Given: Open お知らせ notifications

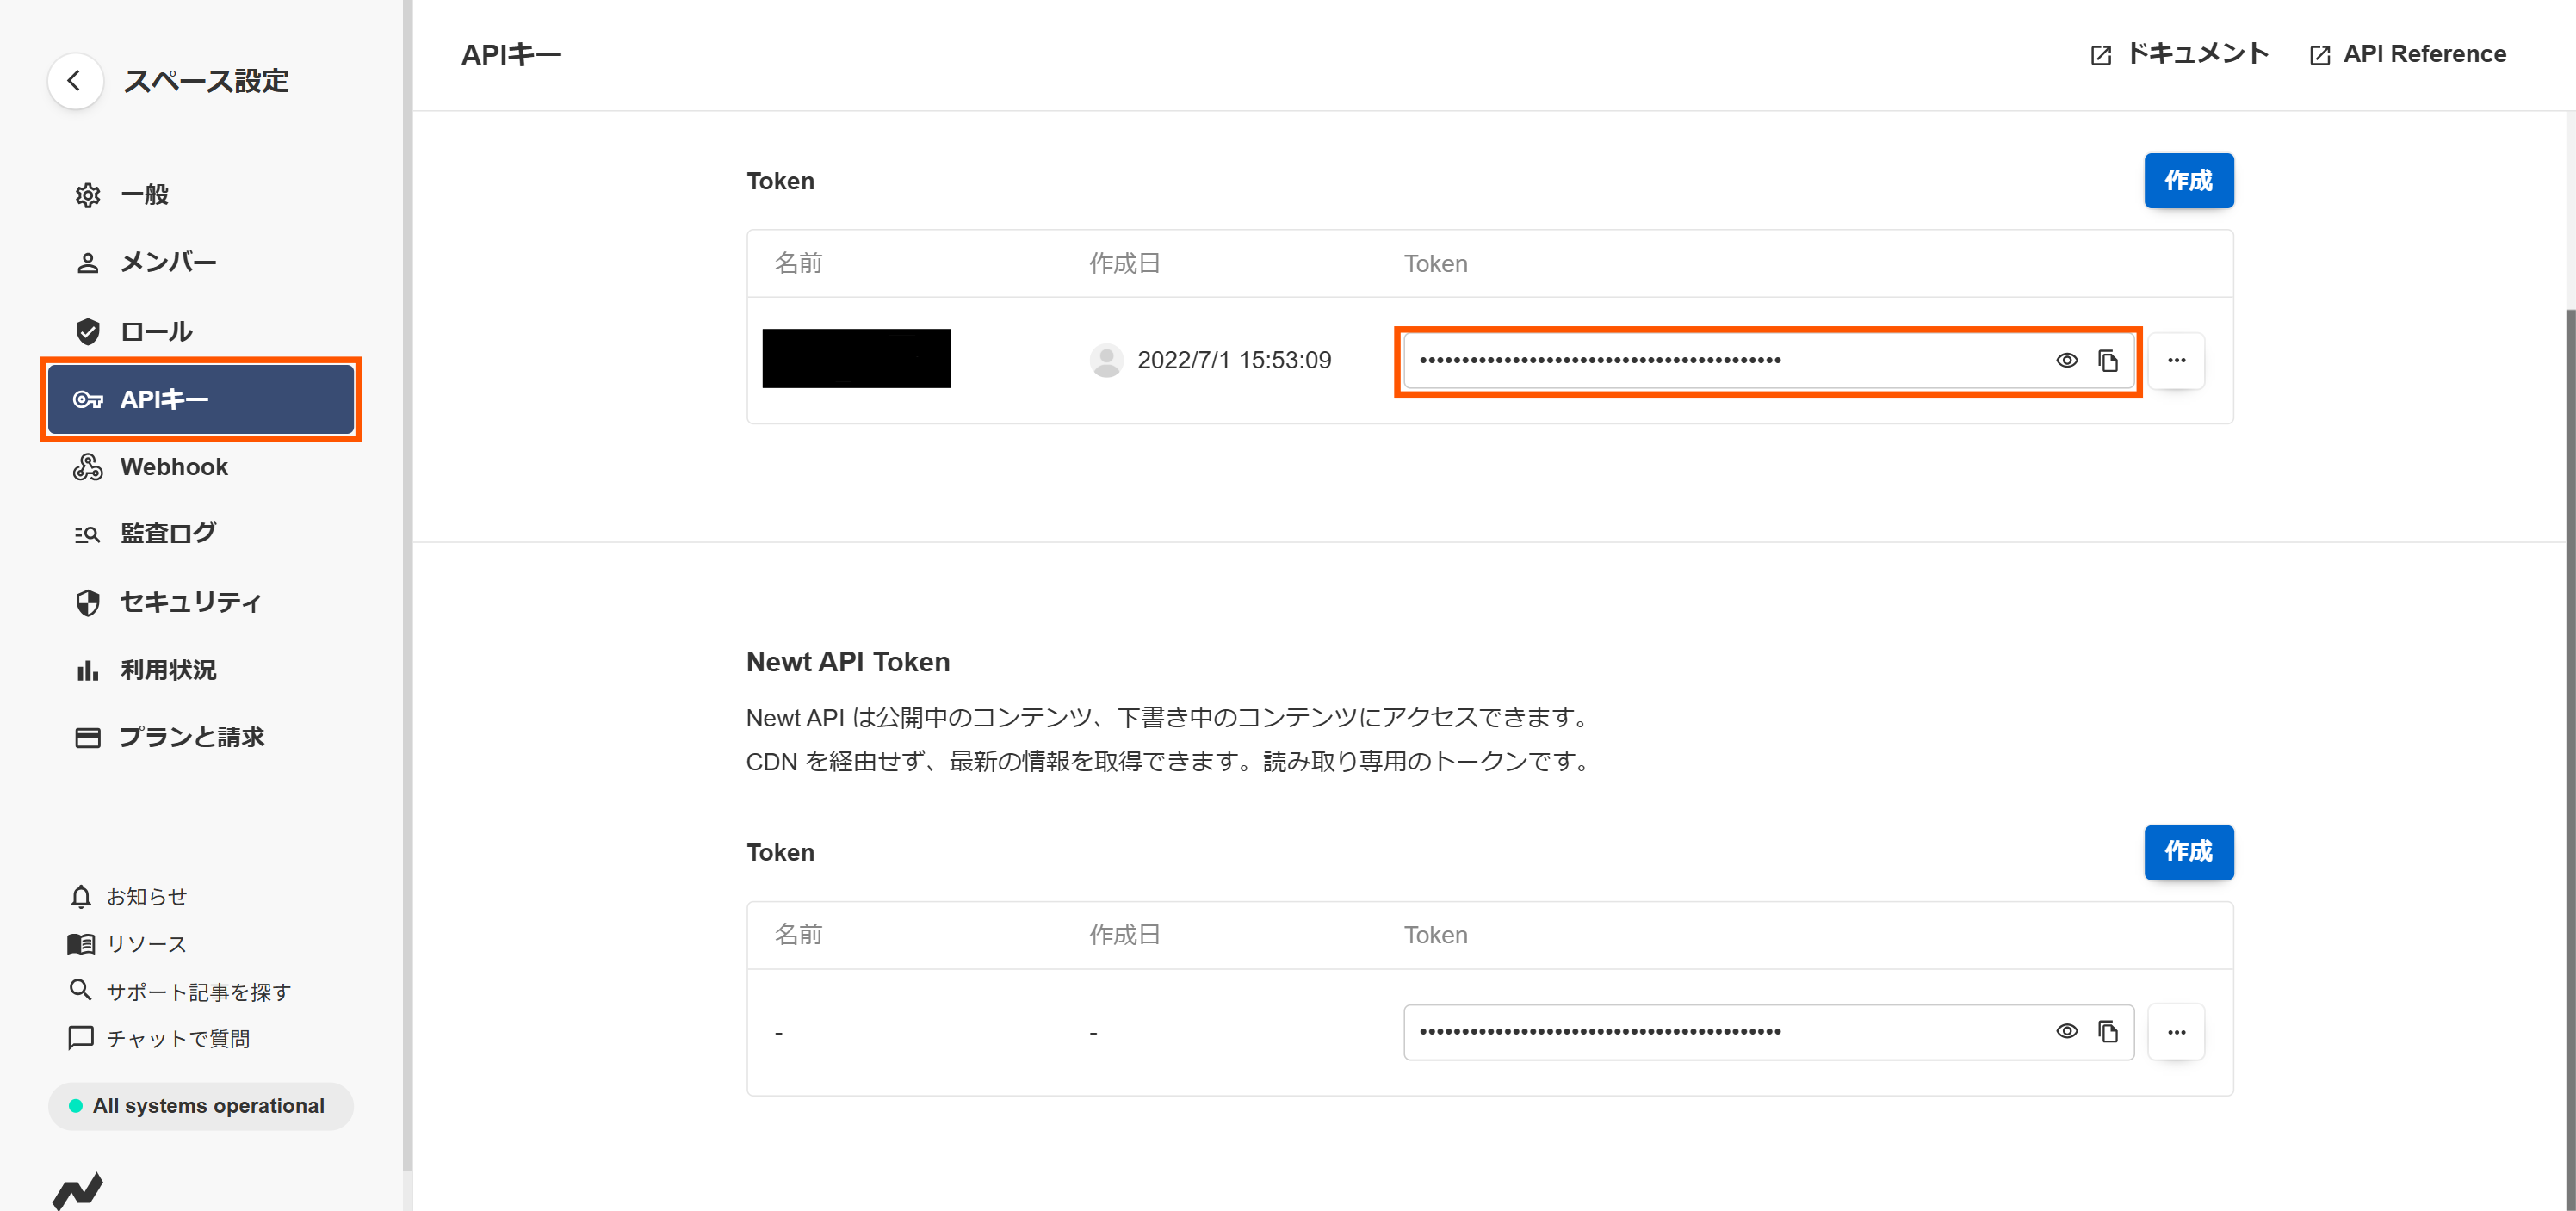Looking at the screenshot, I should [129, 897].
